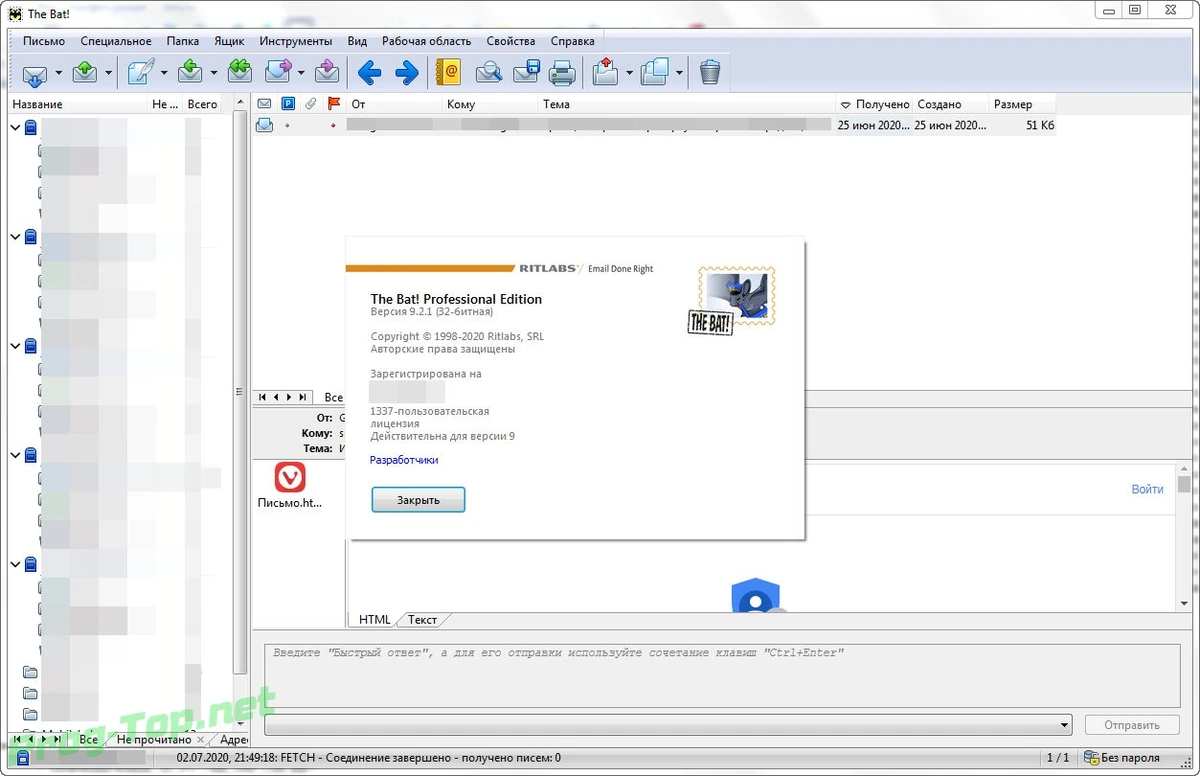Go forward with the blue right arrow
The width and height of the screenshot is (1200, 776).
coord(406,72)
